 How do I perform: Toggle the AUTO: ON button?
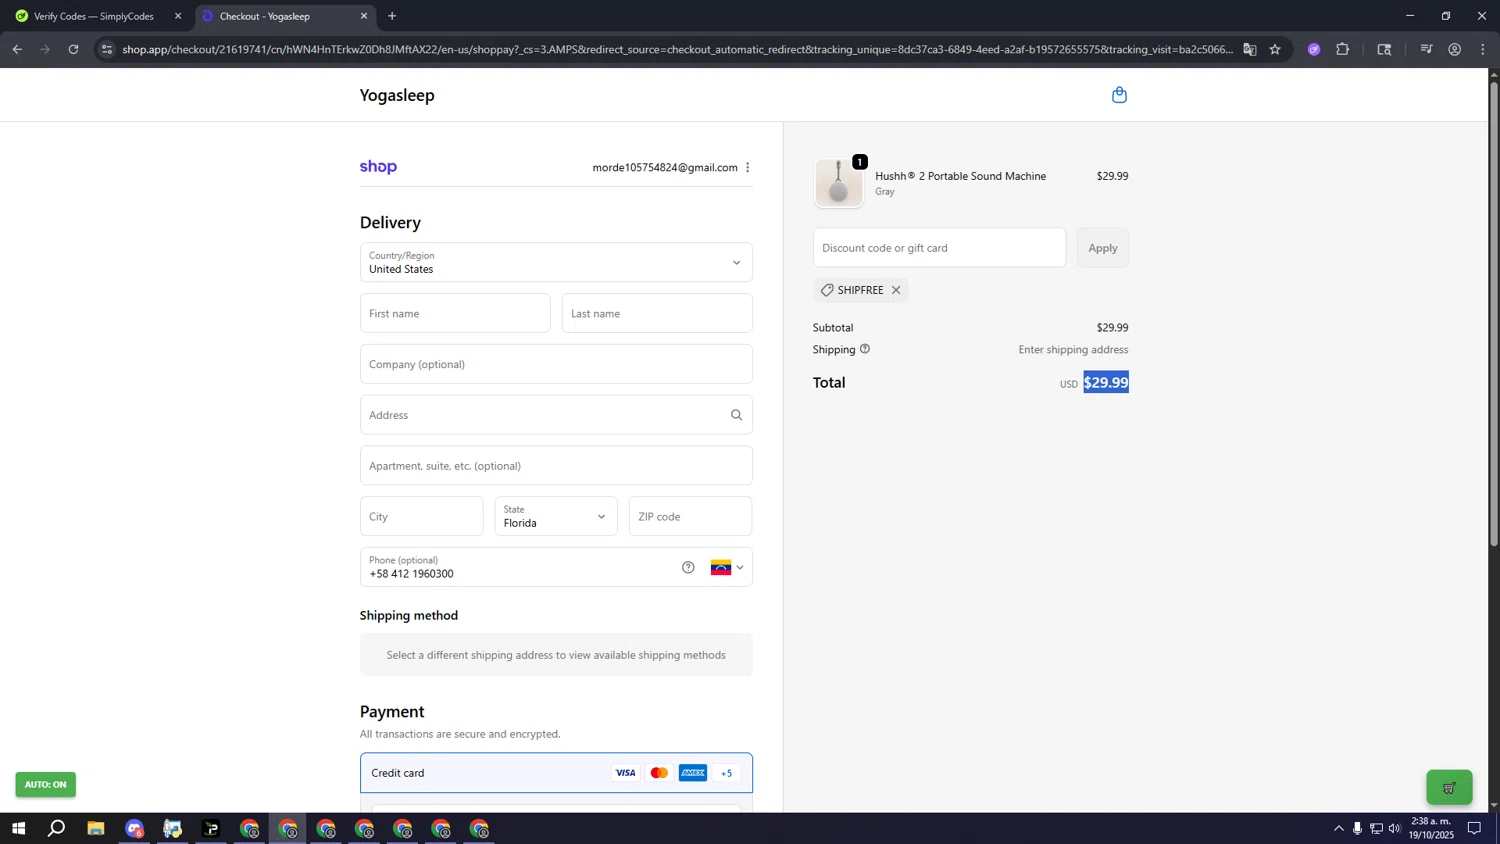pos(45,784)
